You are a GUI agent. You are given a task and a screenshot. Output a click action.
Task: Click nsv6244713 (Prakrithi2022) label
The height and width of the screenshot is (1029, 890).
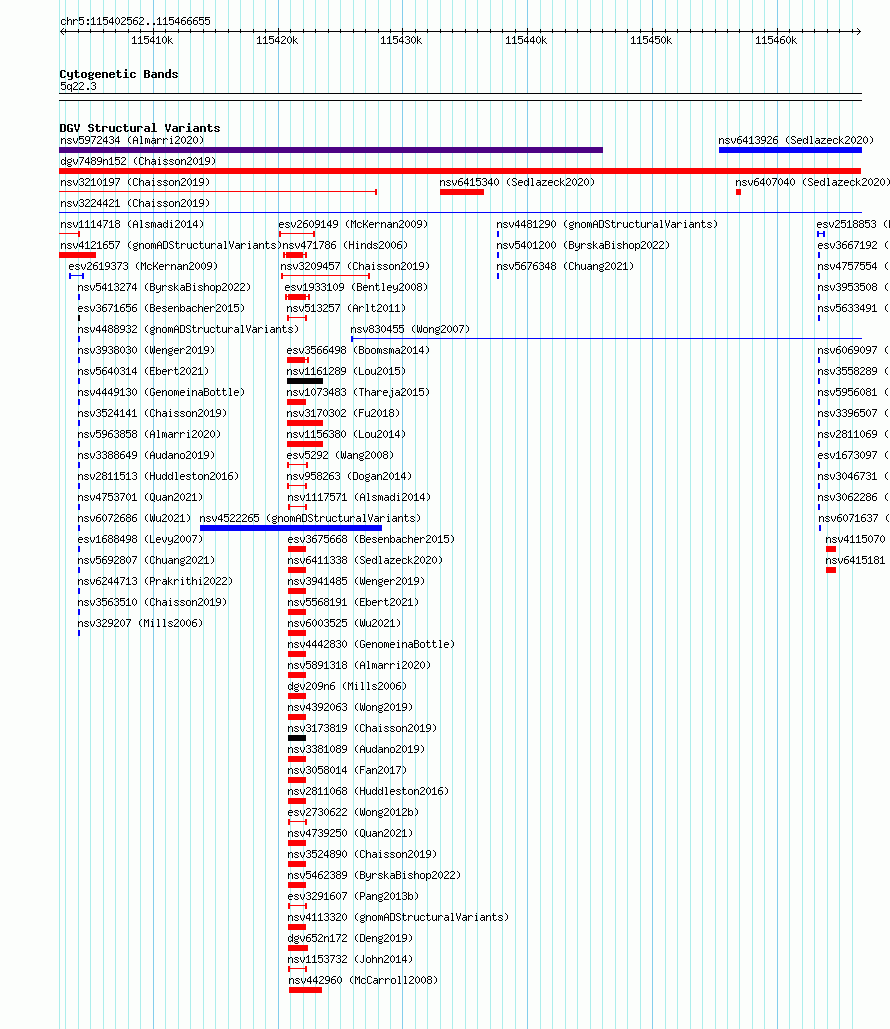(155, 581)
